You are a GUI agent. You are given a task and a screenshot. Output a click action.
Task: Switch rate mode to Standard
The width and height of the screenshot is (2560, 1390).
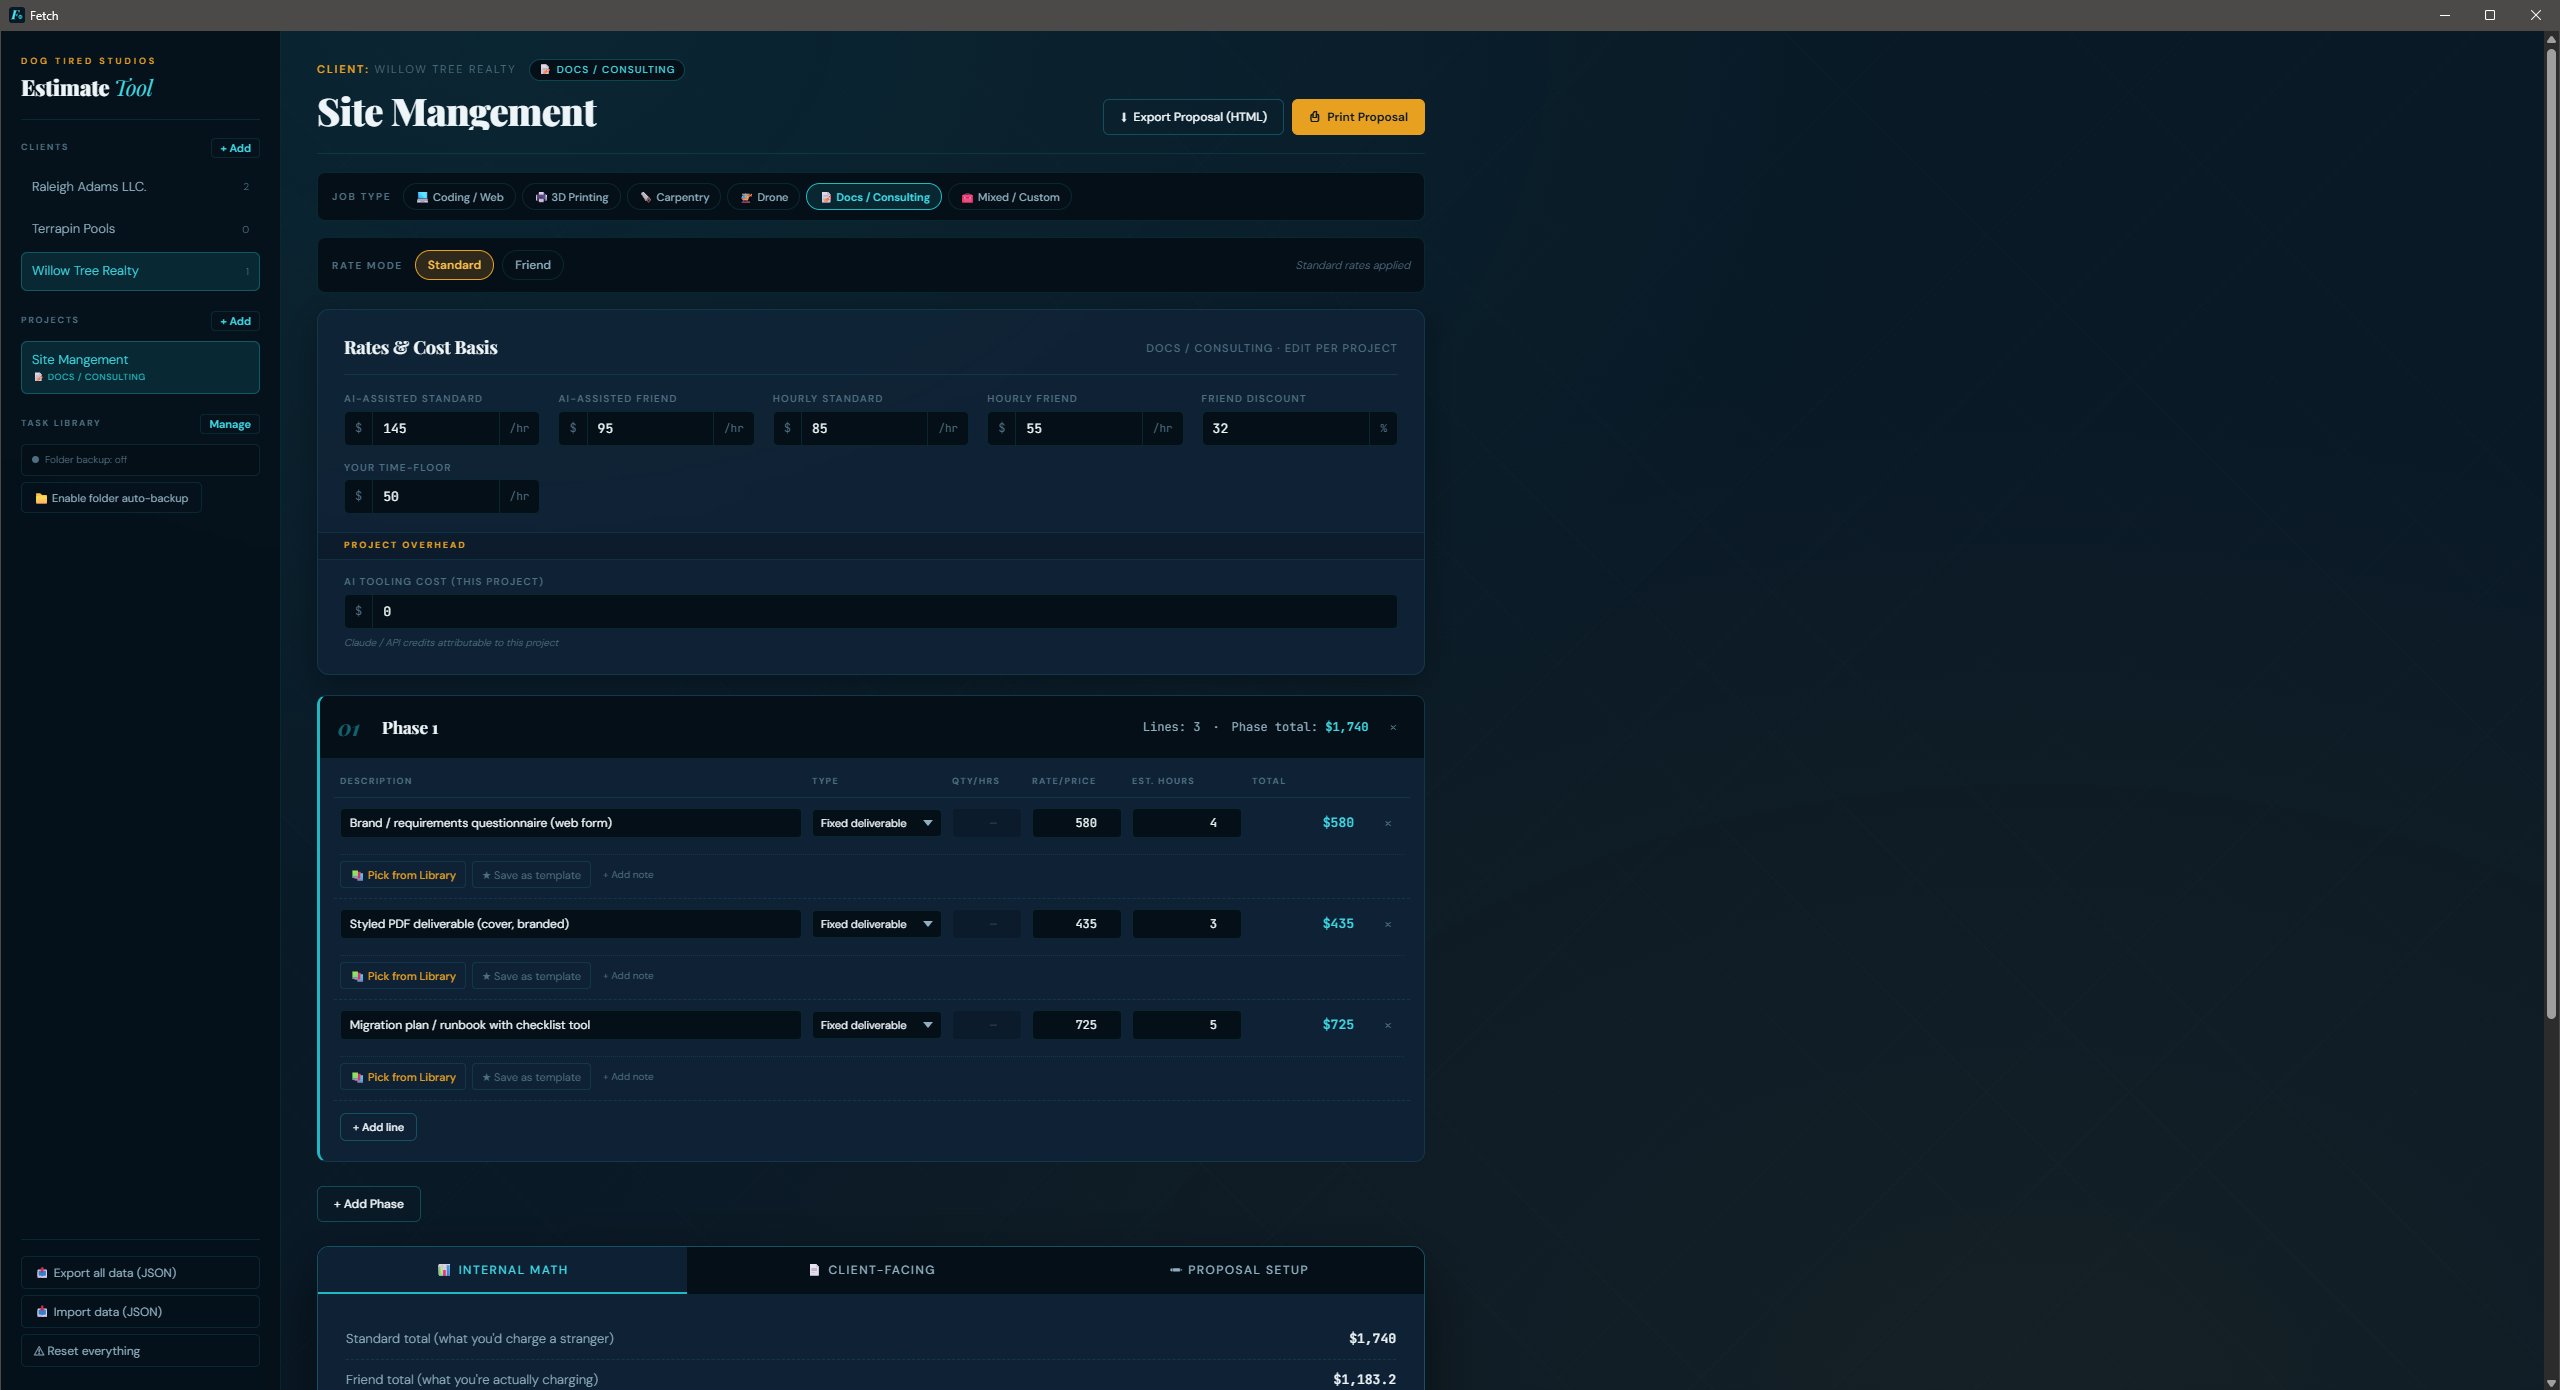click(454, 265)
